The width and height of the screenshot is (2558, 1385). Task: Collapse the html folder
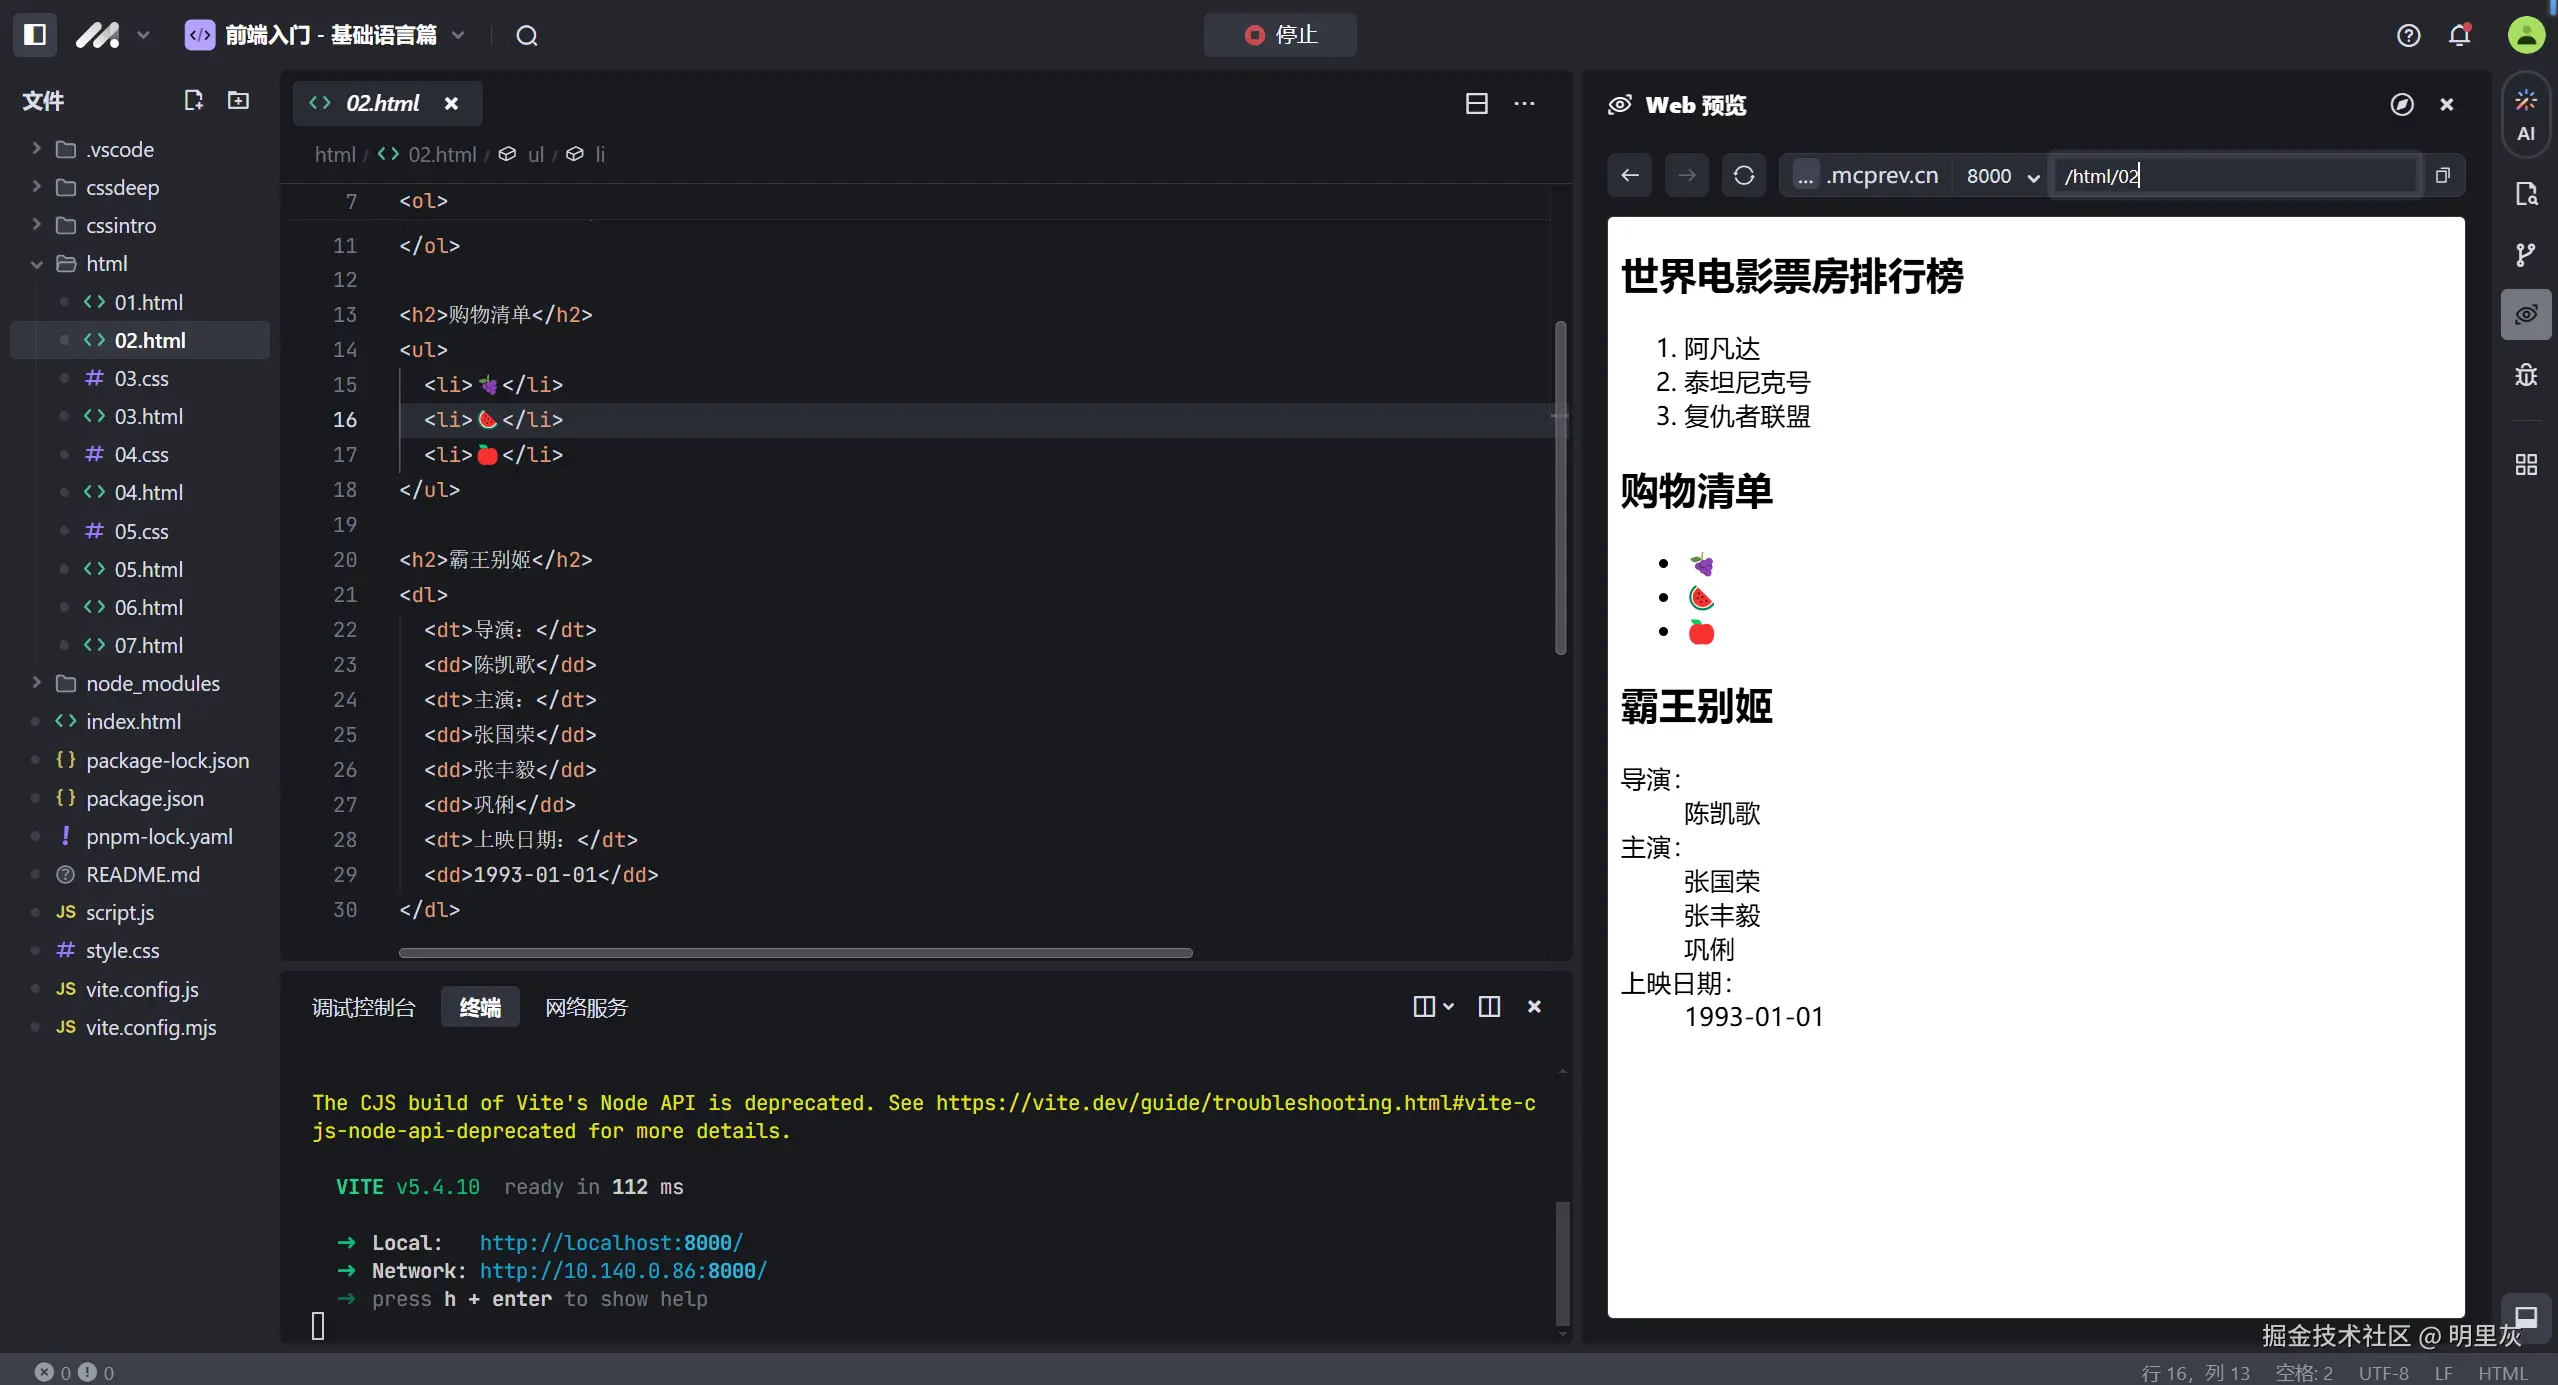105,264
